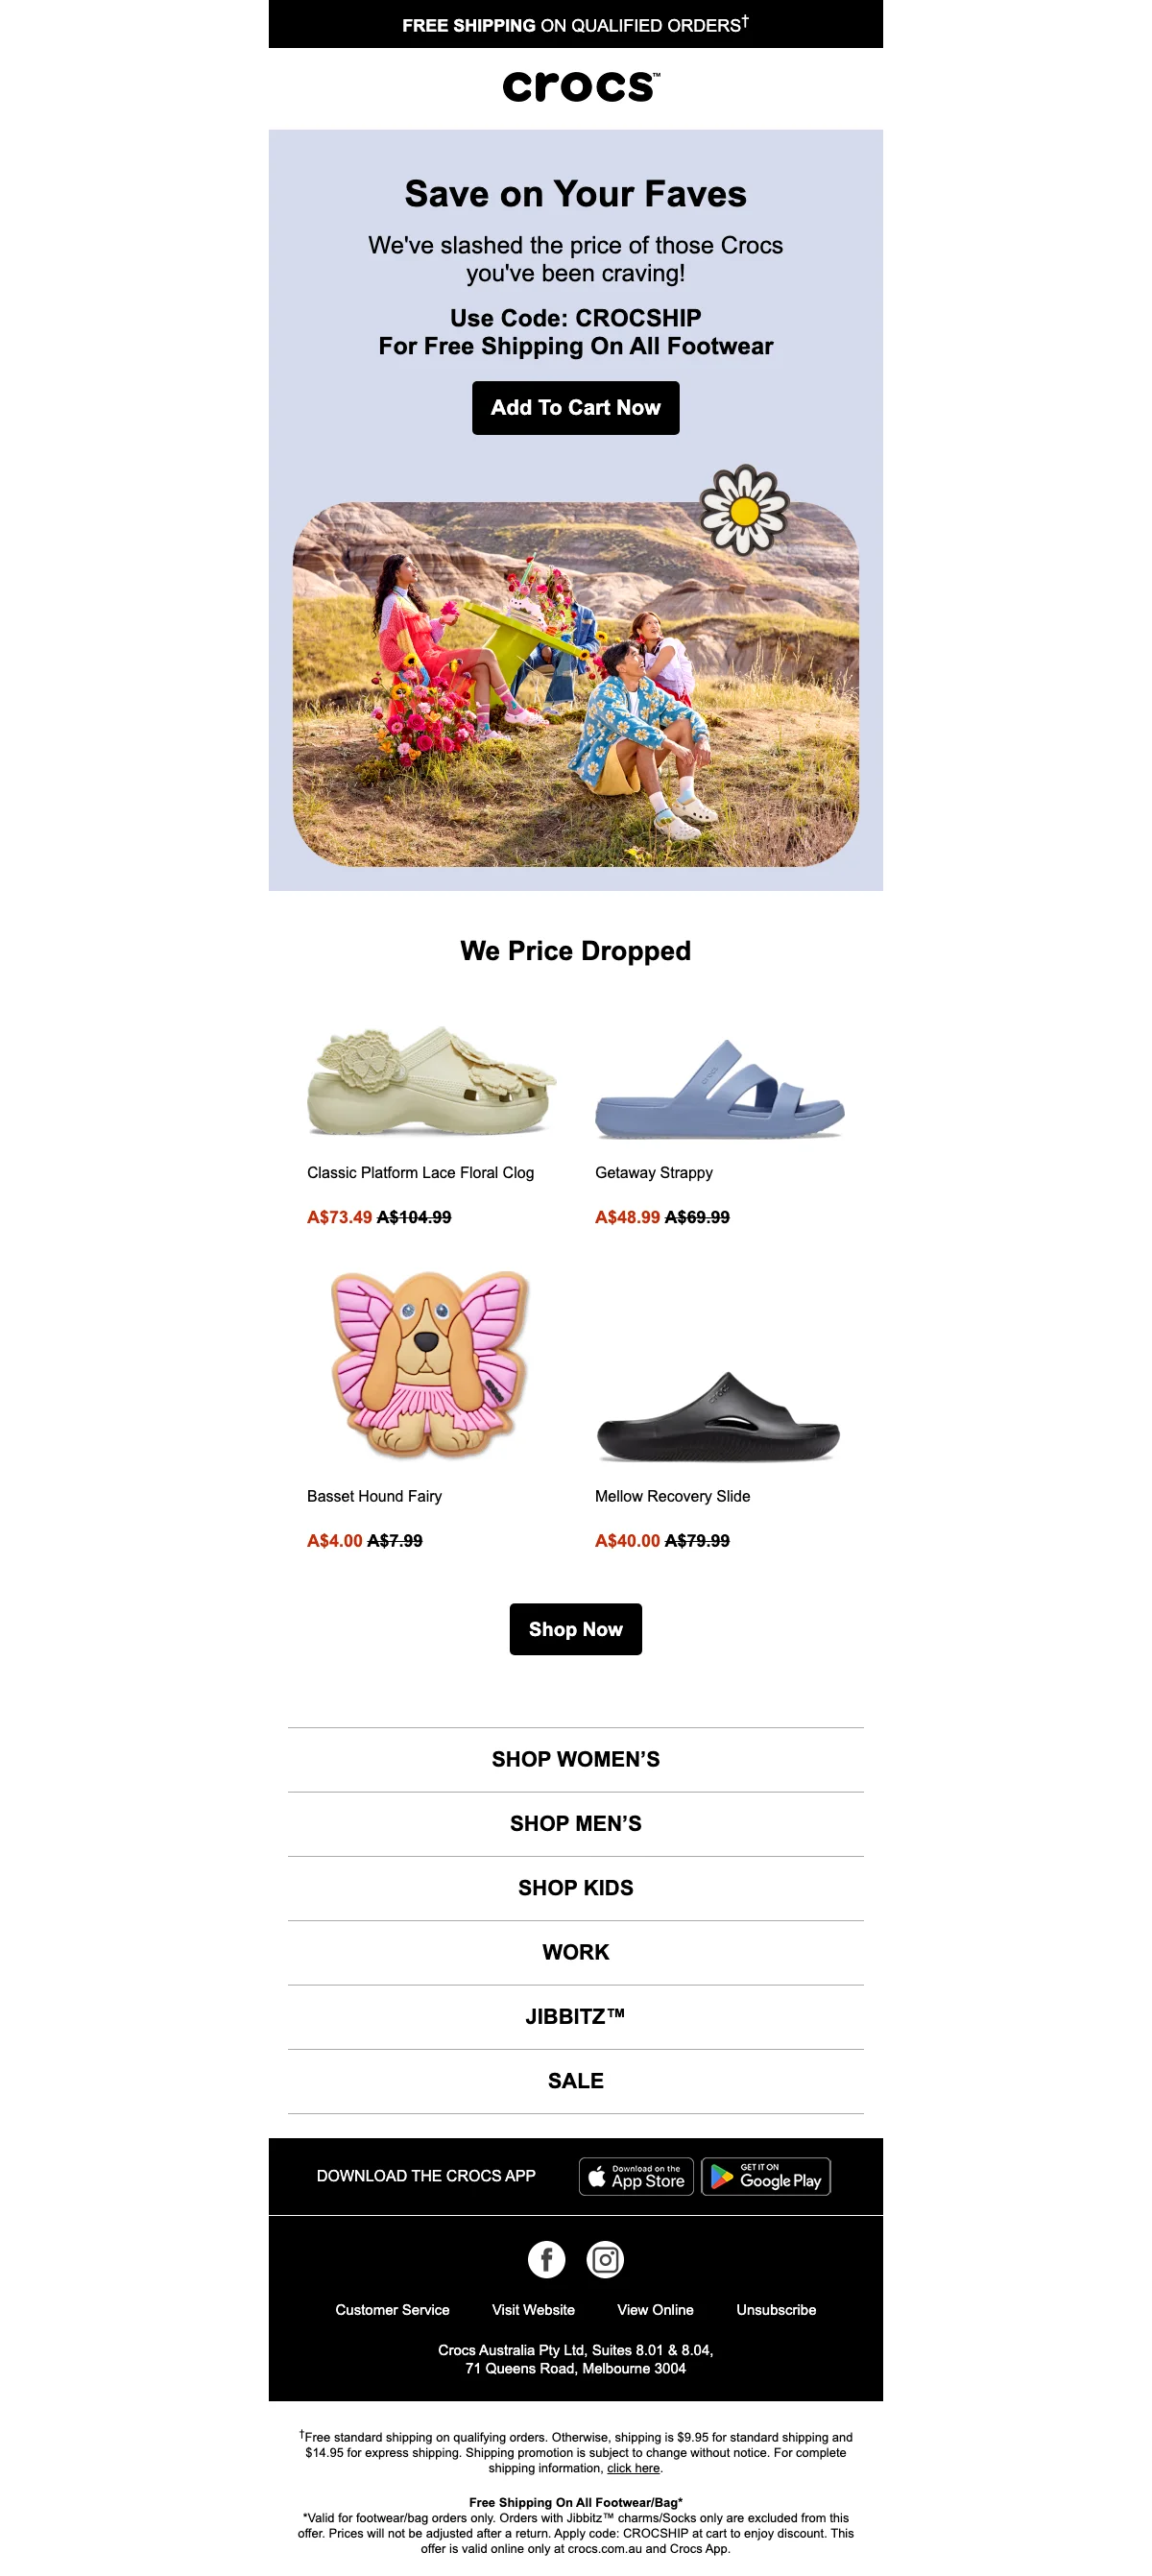Tap the Google Play download badge

click(x=766, y=2176)
